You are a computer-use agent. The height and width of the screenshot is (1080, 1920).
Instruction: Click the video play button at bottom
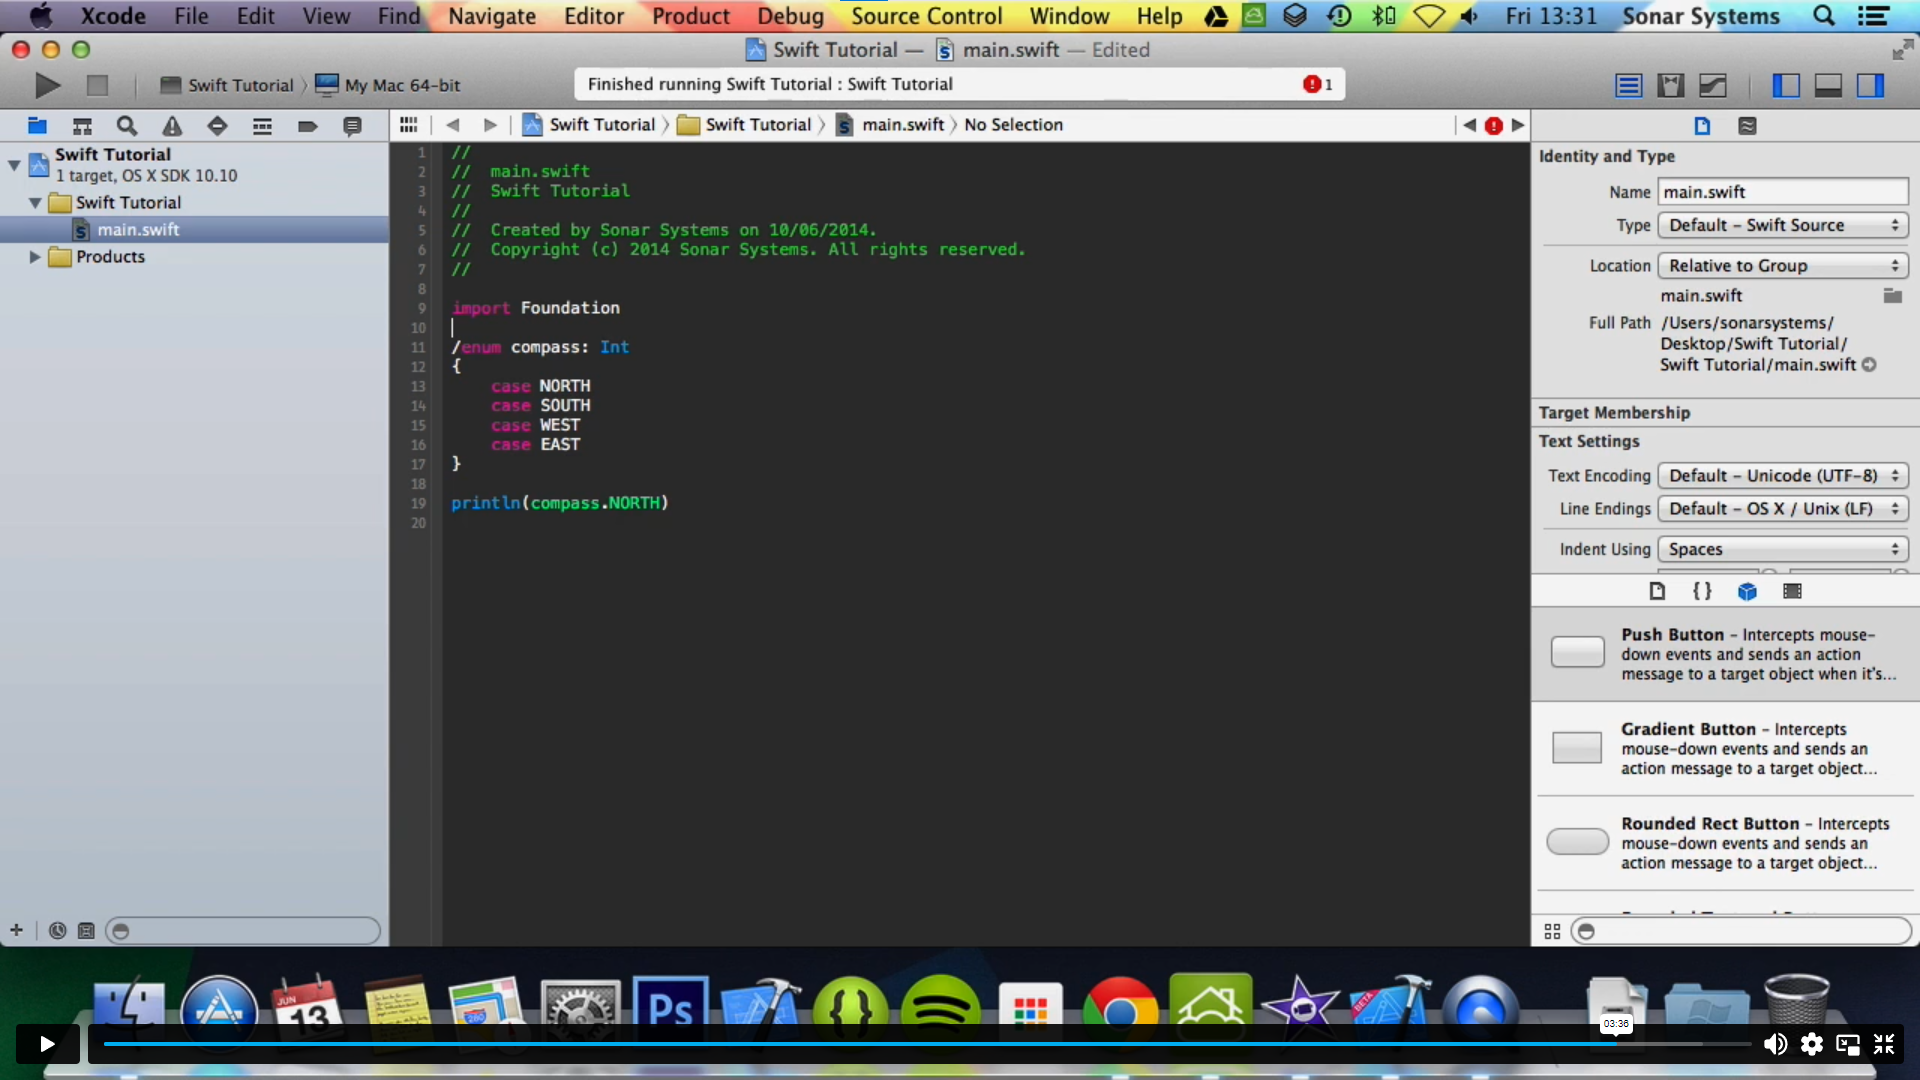(x=44, y=1043)
